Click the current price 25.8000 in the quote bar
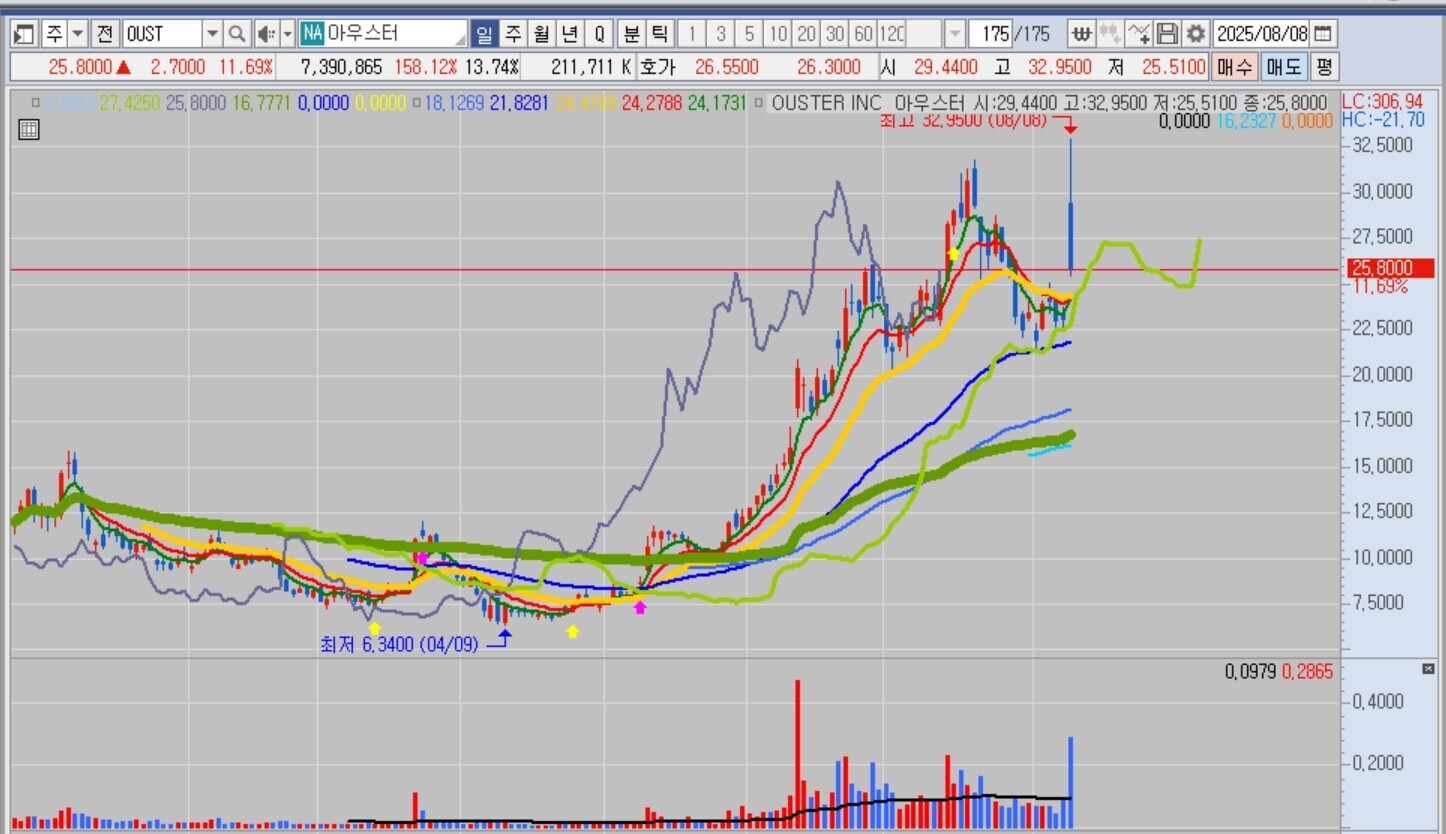1446x834 pixels. point(81,68)
